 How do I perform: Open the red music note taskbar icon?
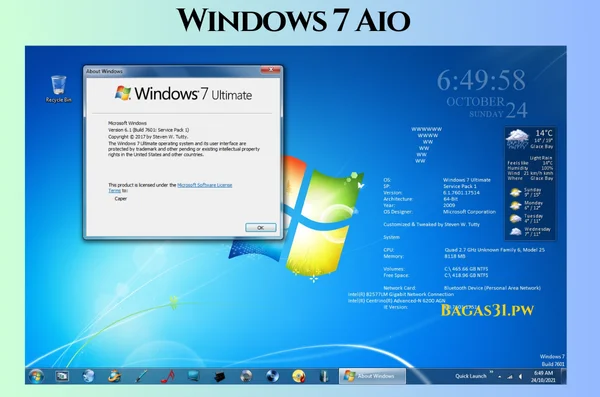[x=167, y=376]
